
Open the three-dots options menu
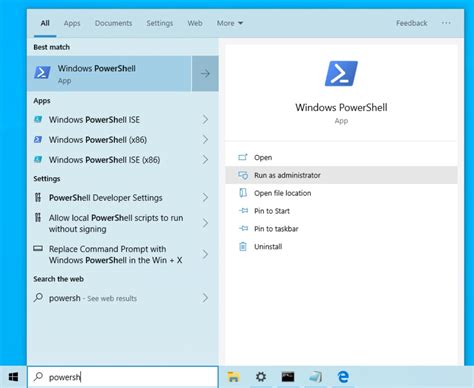coord(446,23)
